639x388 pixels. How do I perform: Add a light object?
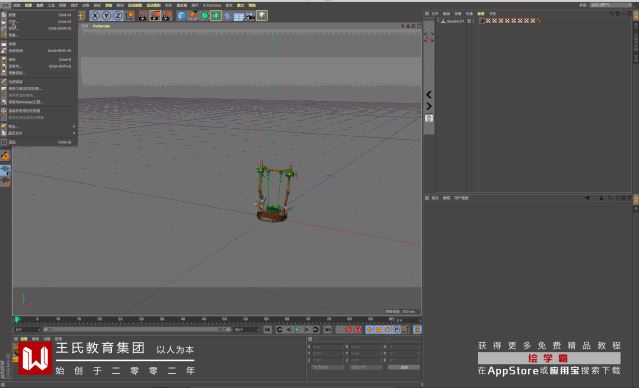262,16
